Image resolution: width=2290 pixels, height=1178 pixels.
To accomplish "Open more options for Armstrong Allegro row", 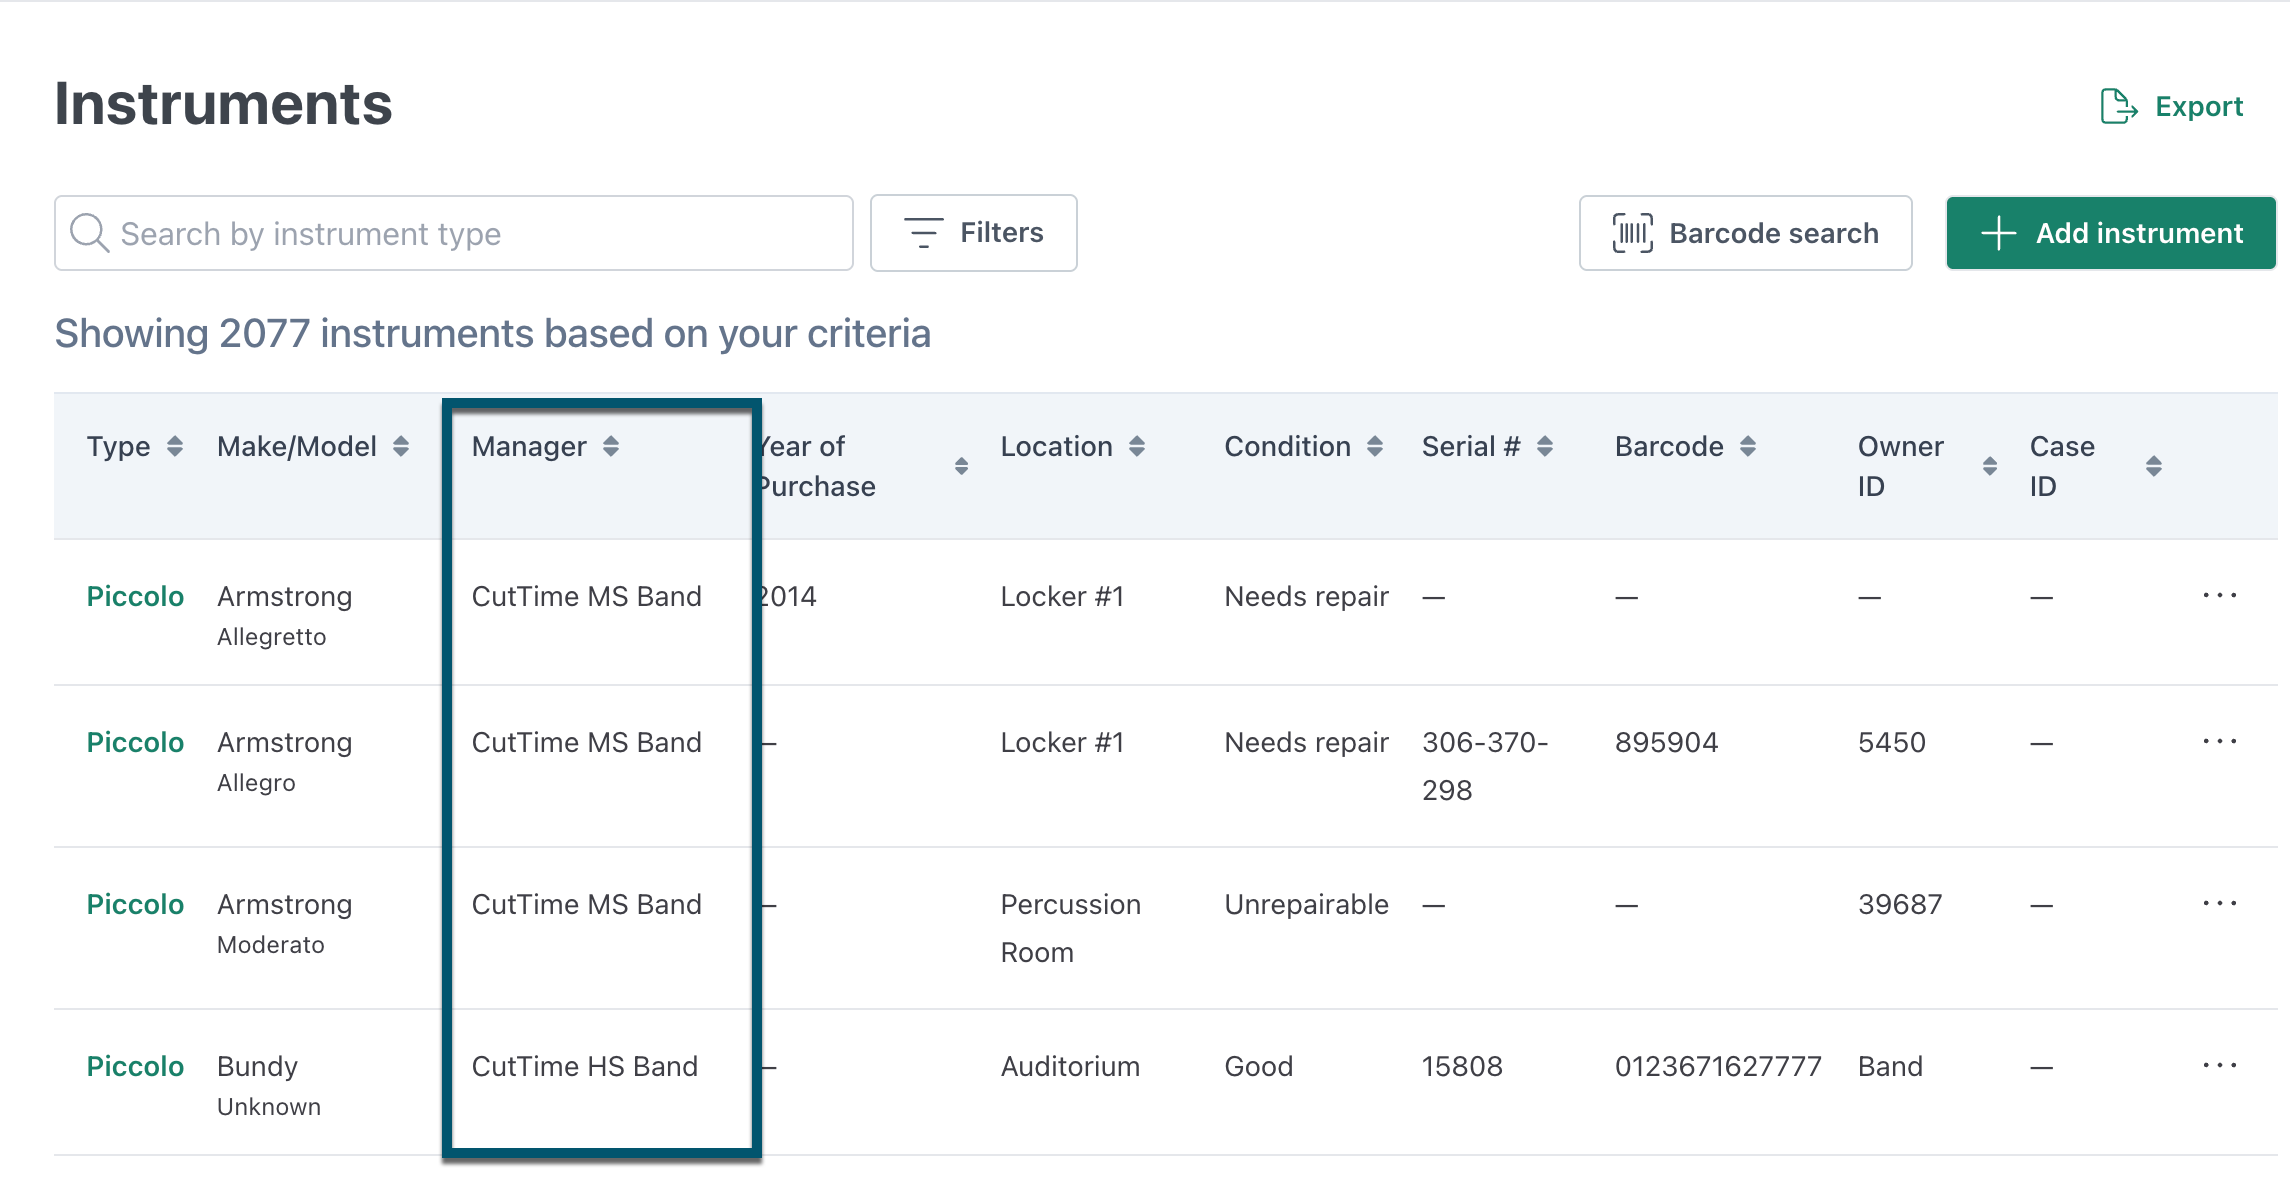I will [x=2219, y=742].
